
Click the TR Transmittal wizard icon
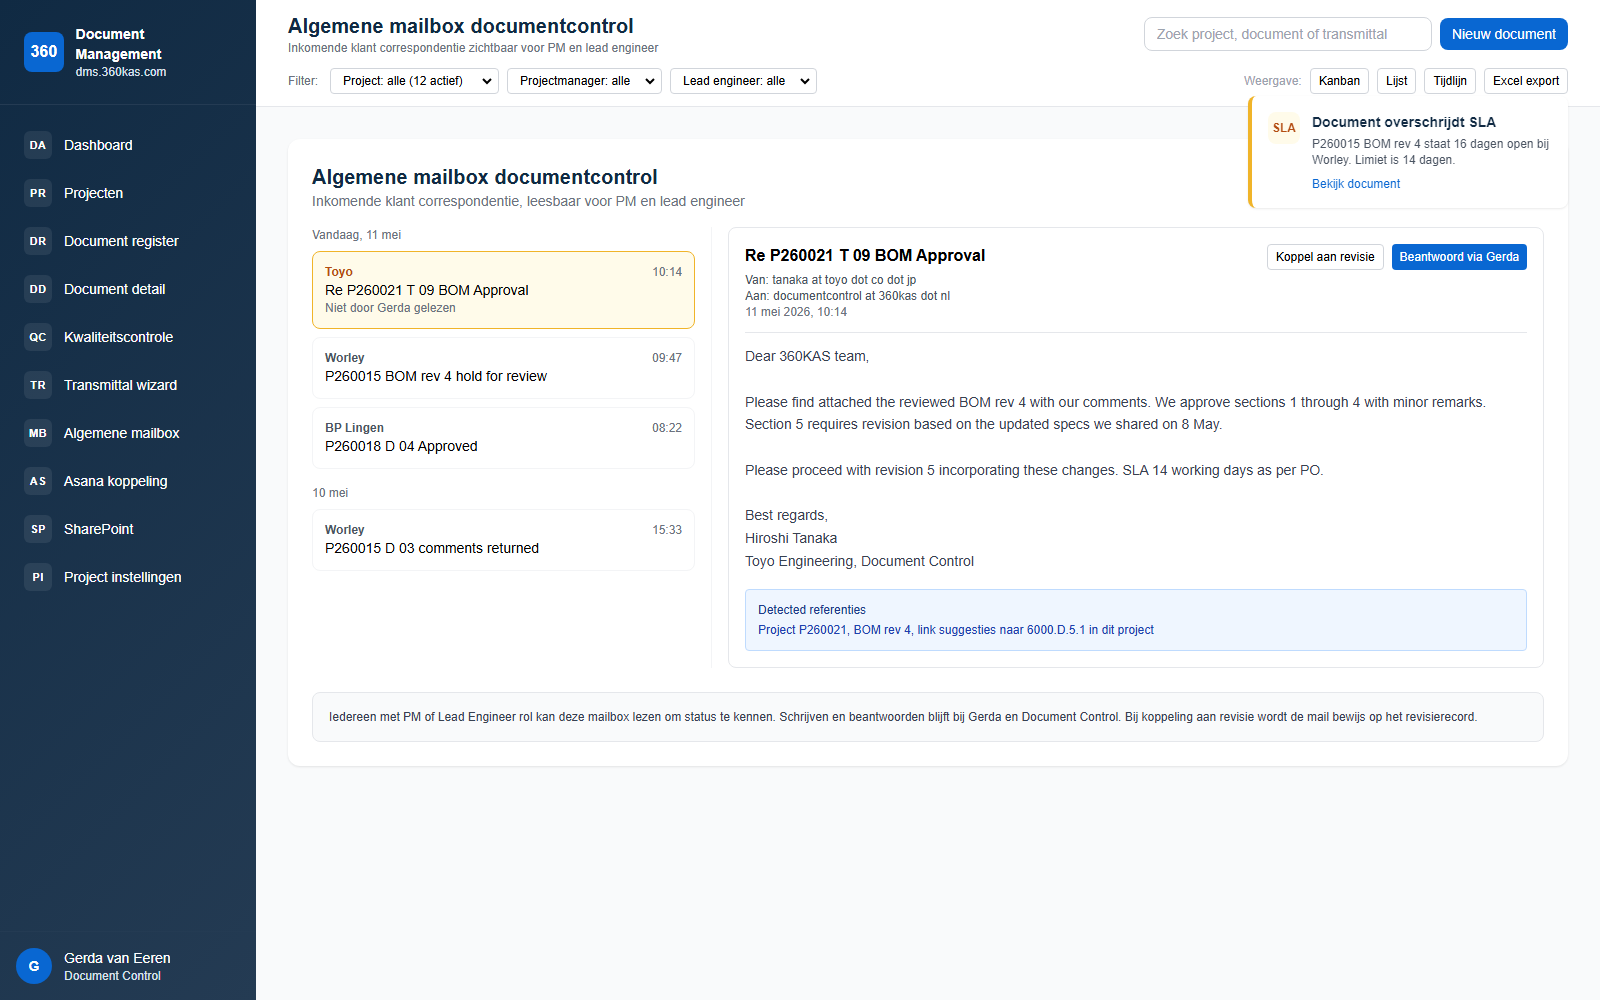point(38,385)
